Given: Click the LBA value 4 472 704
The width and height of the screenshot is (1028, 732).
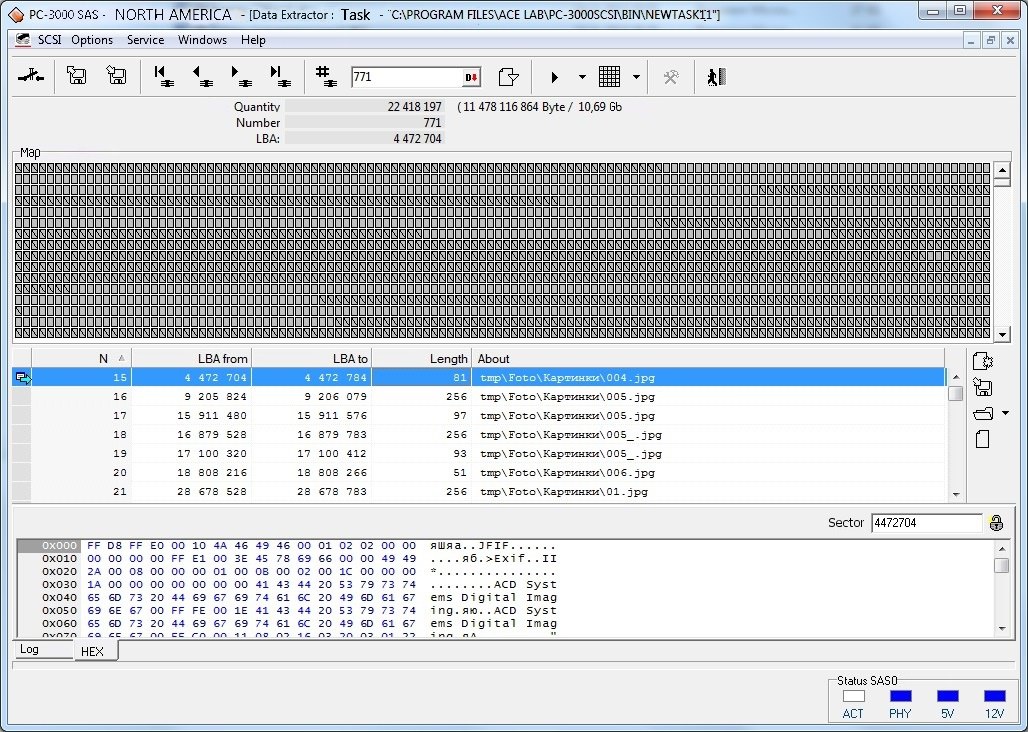Looking at the screenshot, I should pos(364,138).
